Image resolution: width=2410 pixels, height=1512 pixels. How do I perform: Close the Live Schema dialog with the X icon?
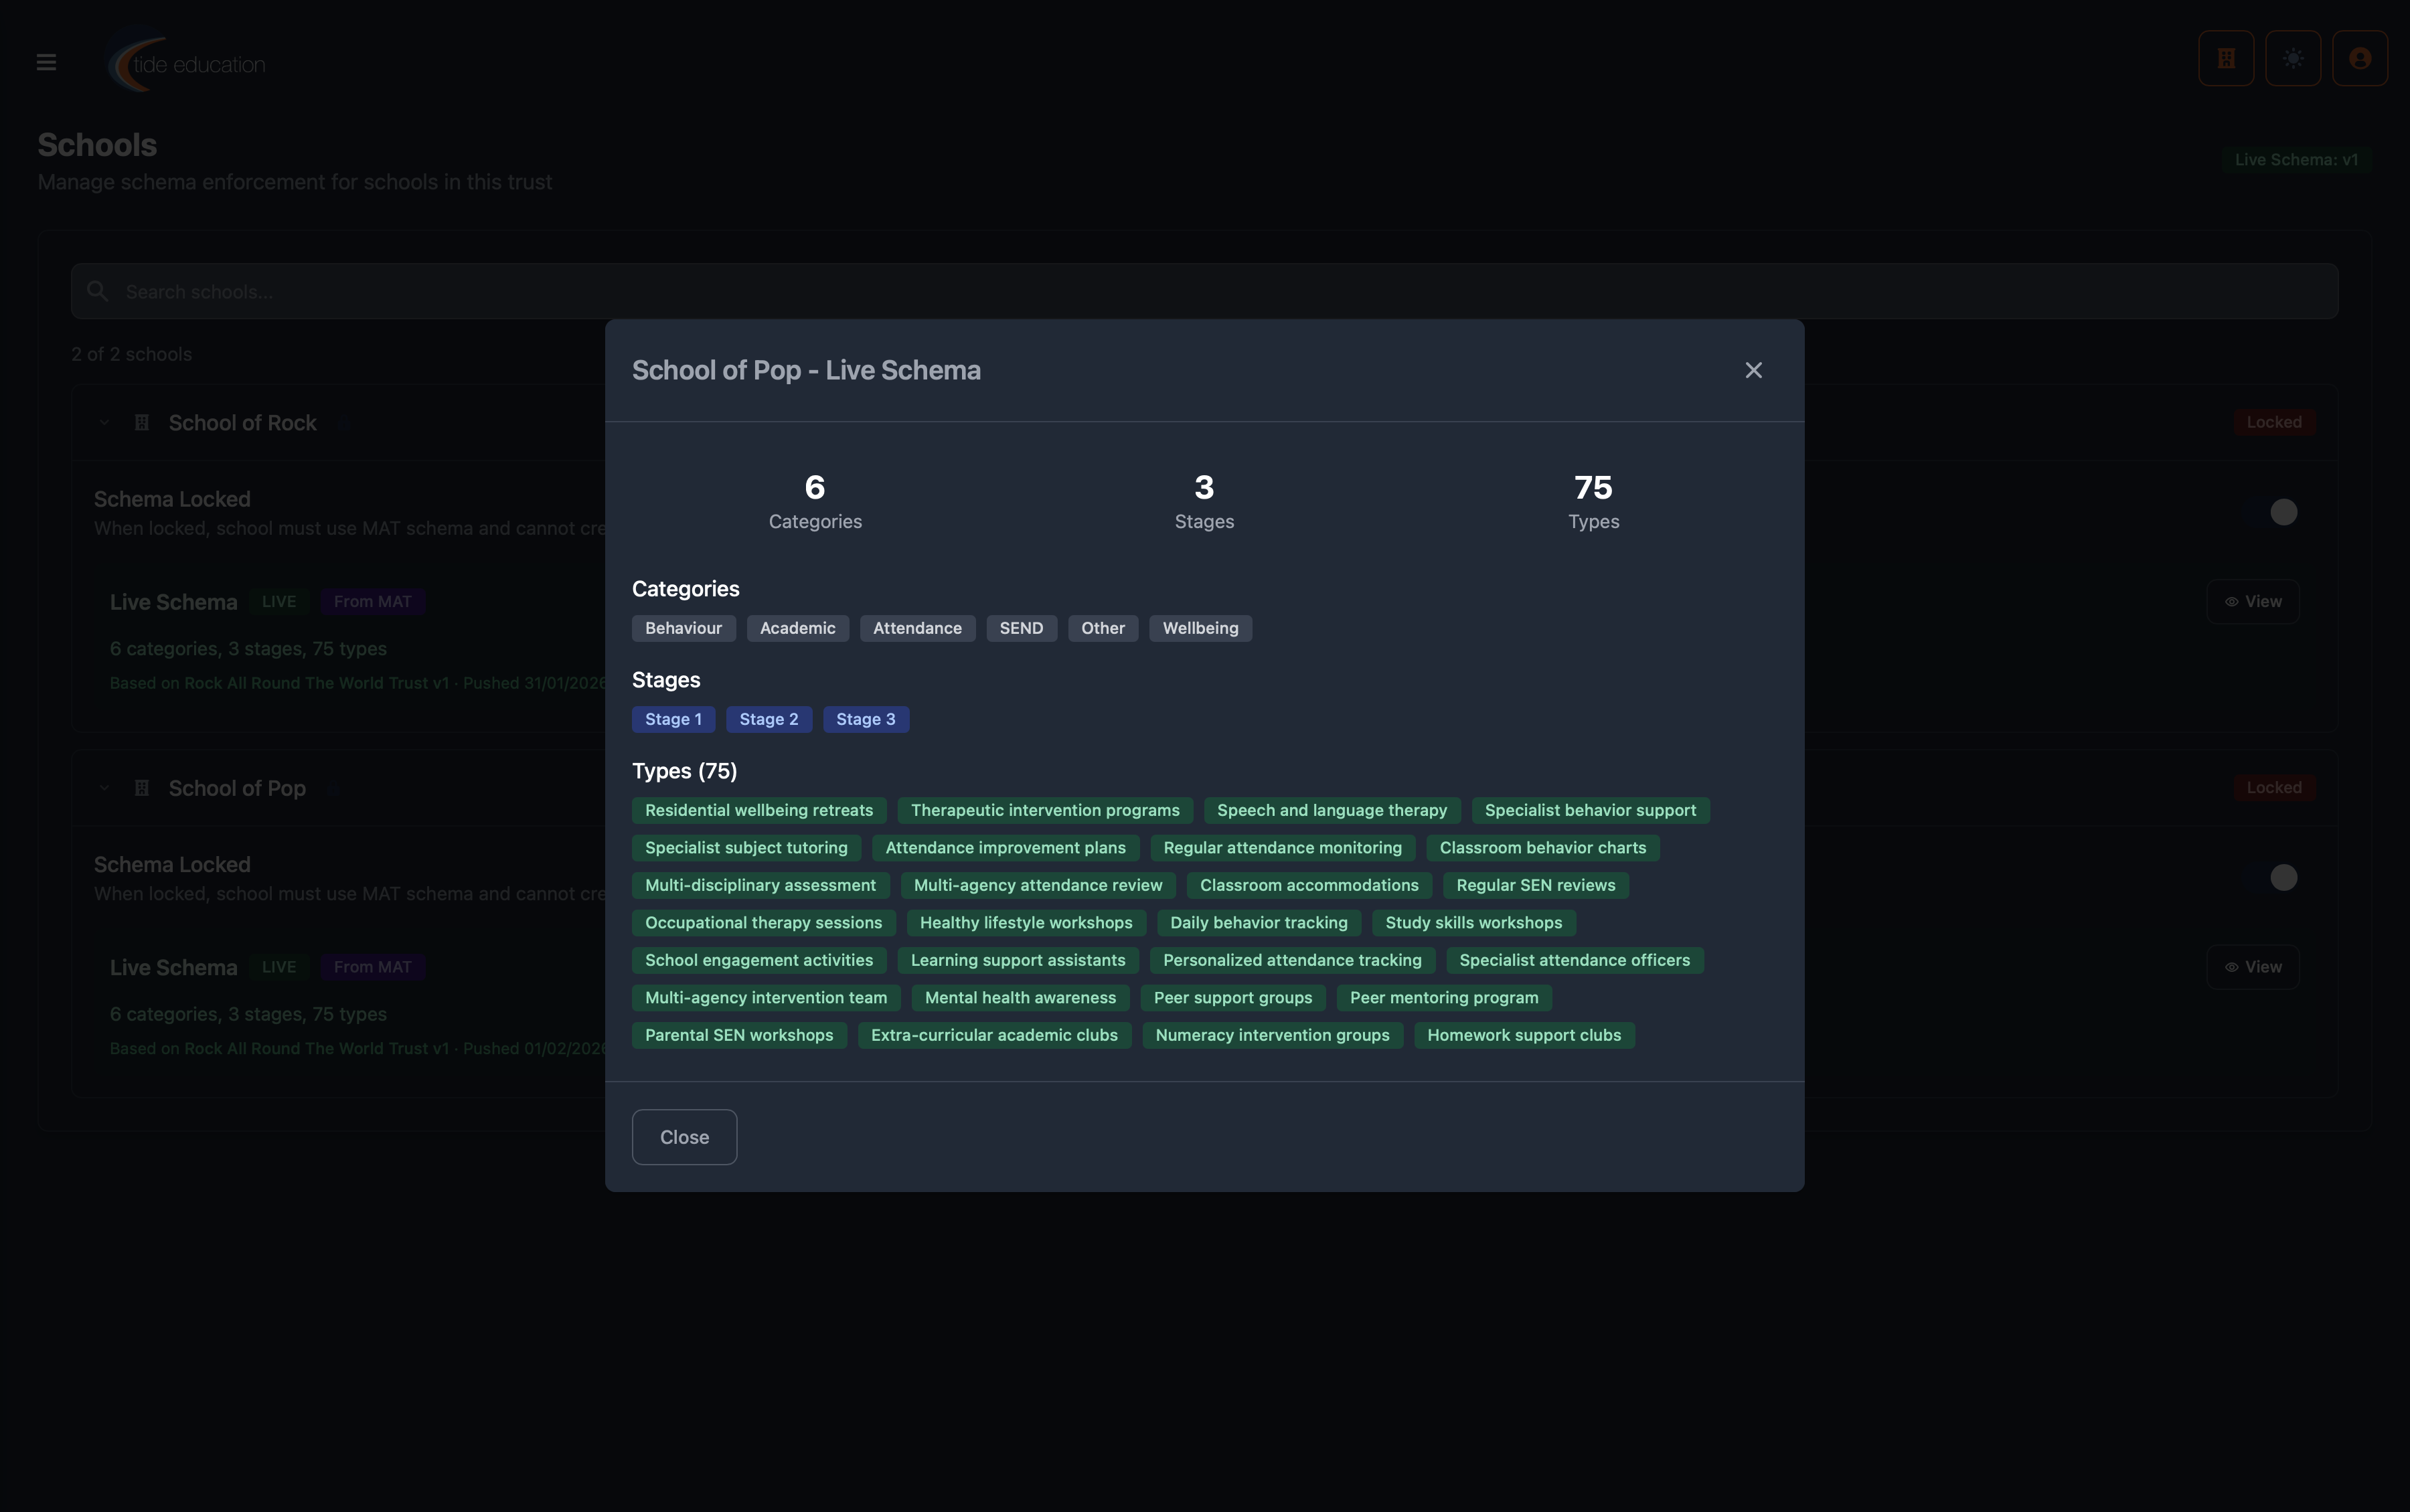tap(1753, 369)
